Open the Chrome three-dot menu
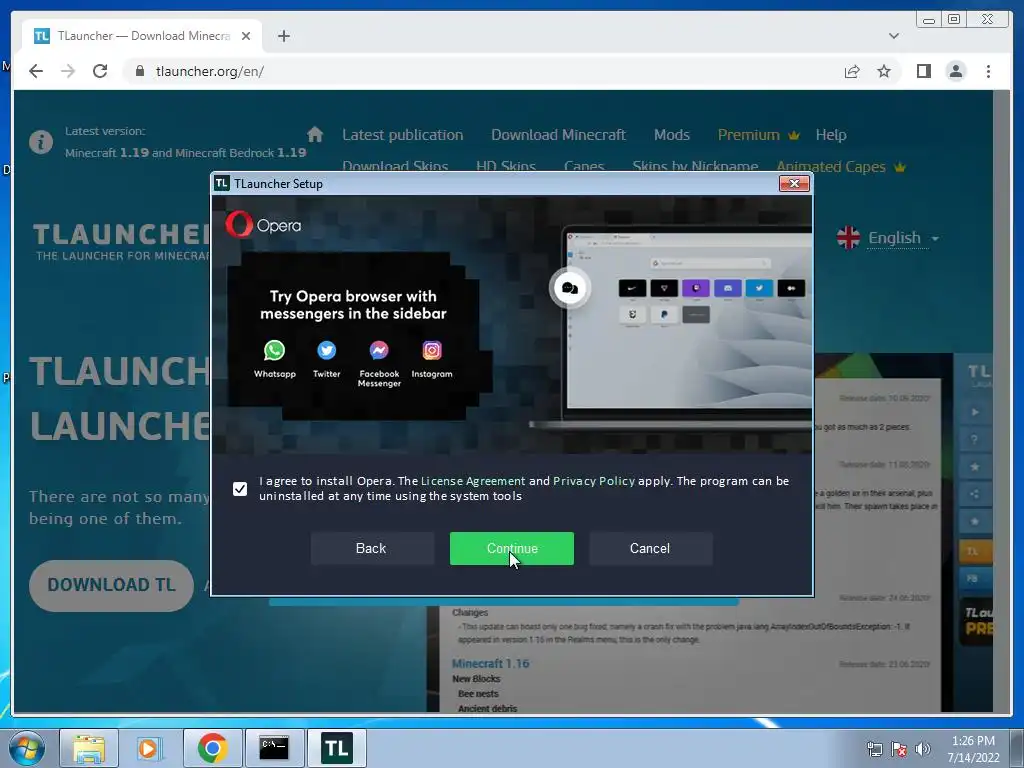Screen dimensions: 1024x768 click(x=988, y=71)
